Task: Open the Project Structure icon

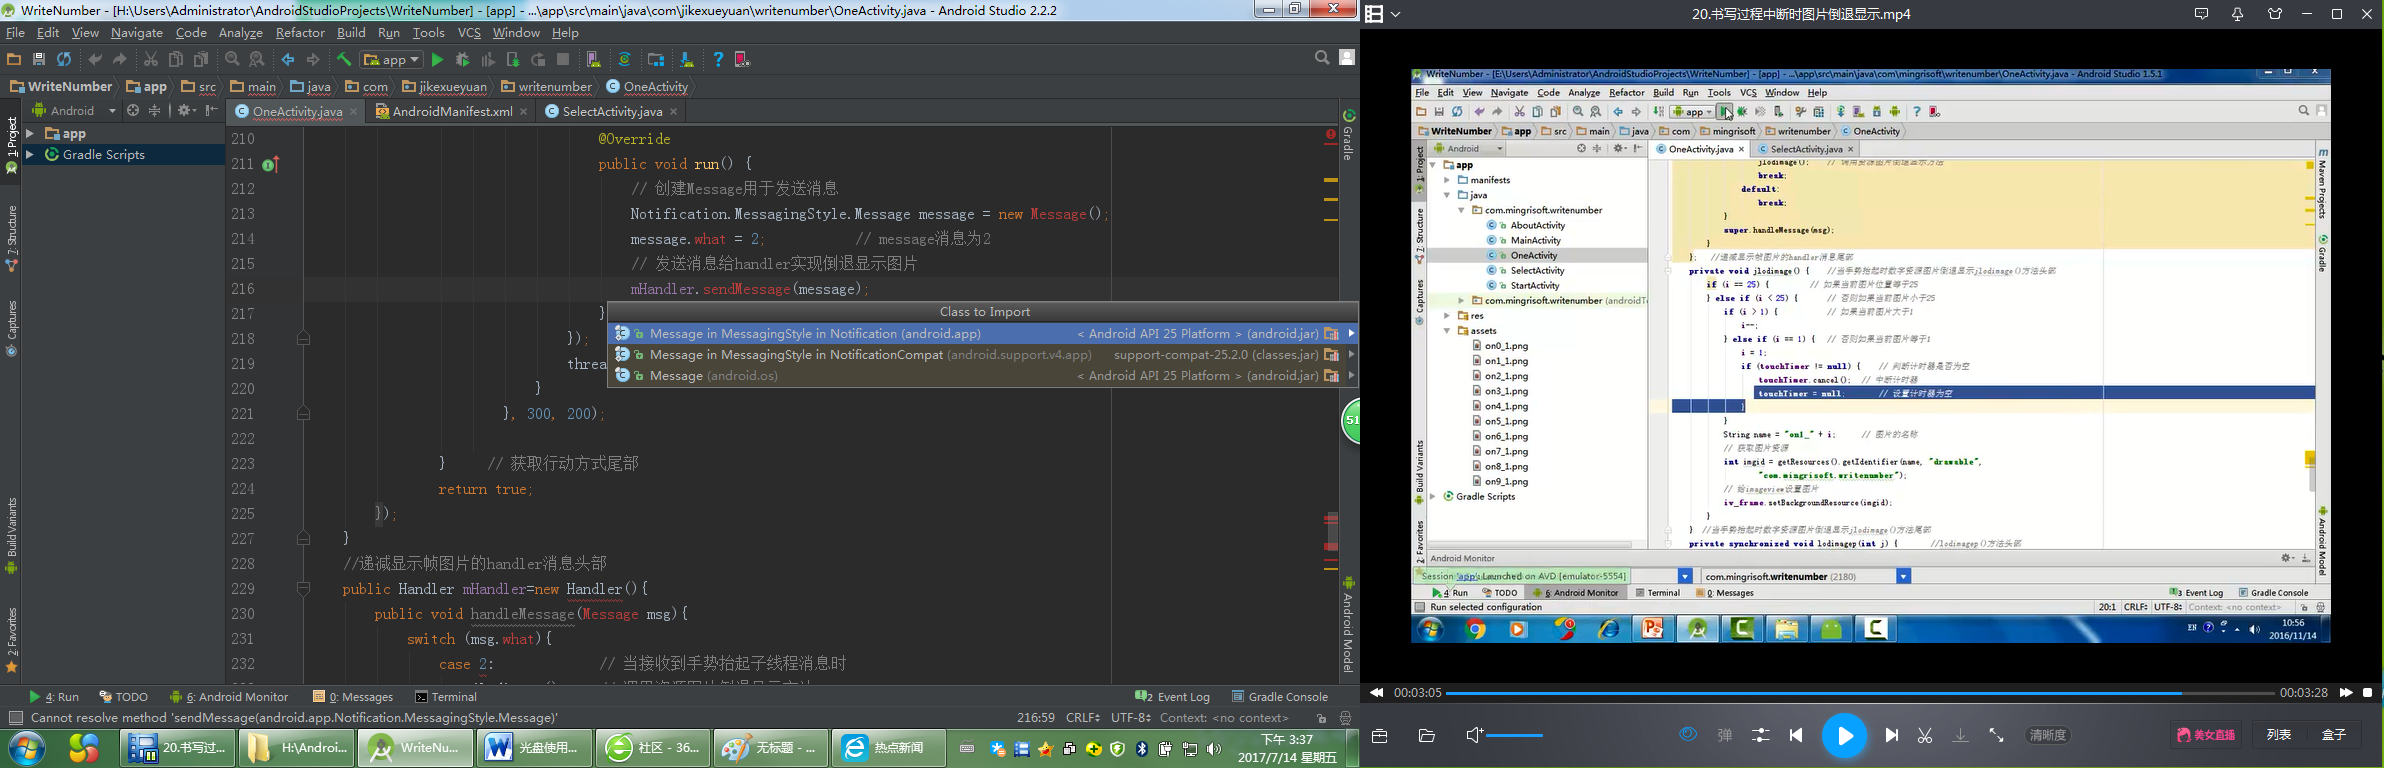Action: click(x=656, y=60)
